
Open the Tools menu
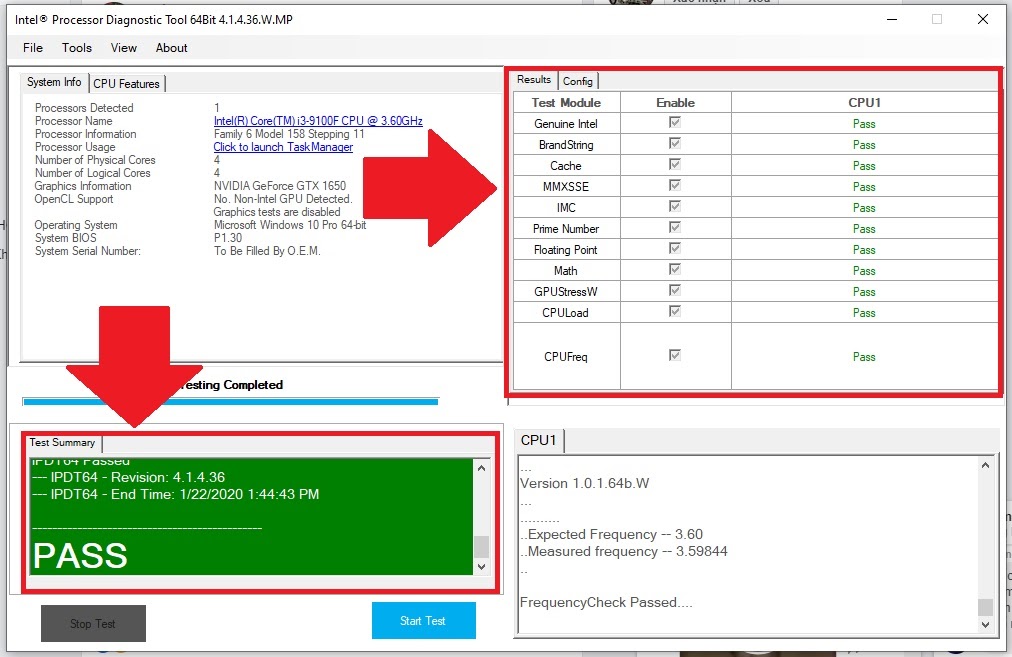click(x=77, y=48)
